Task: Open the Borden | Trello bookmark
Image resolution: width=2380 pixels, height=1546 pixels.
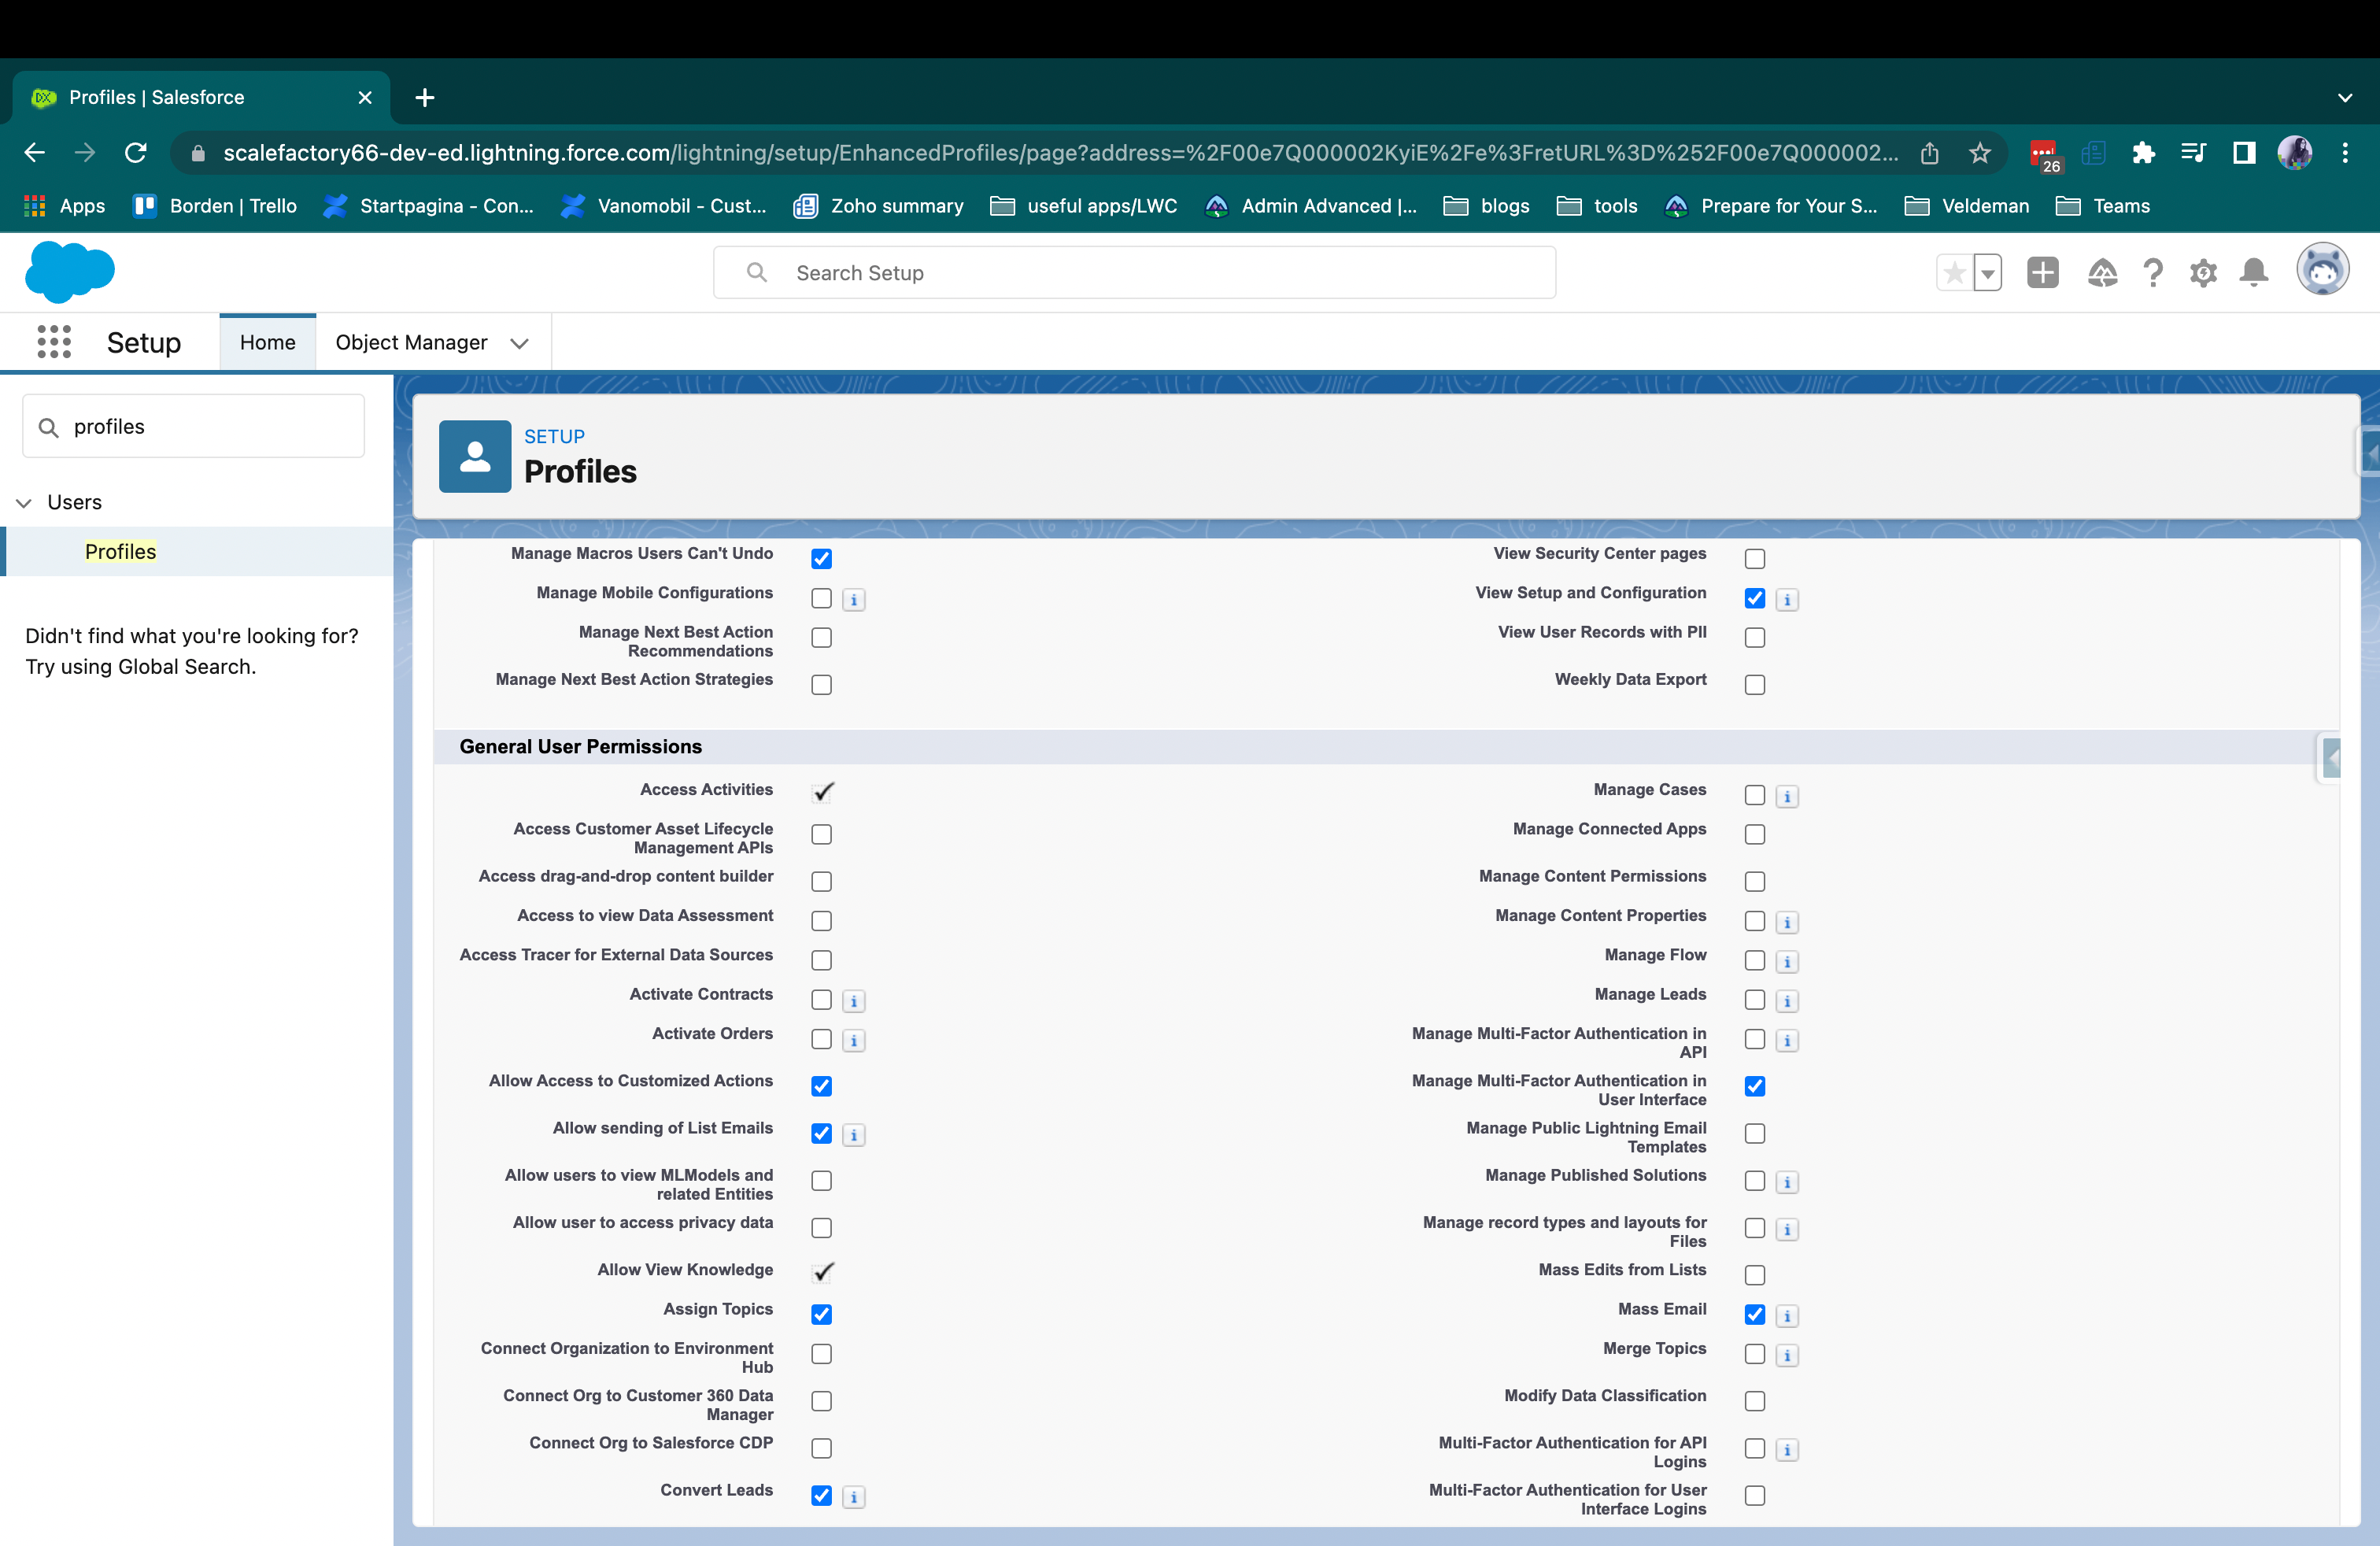Action: (216, 206)
